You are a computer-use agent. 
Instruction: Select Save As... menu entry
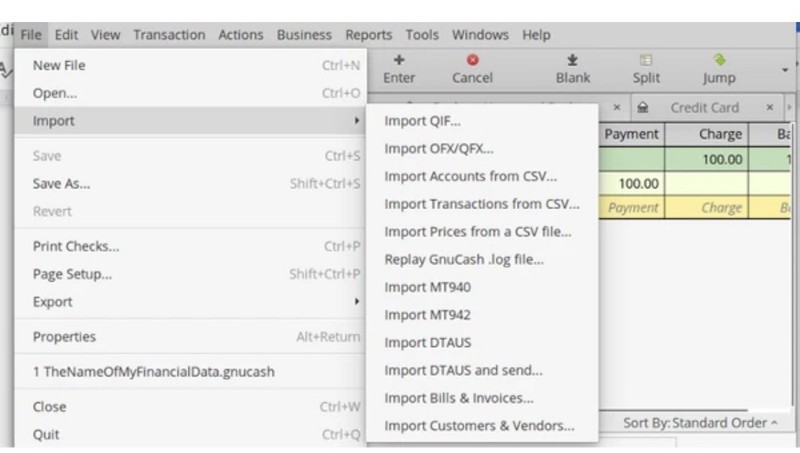click(x=189, y=184)
